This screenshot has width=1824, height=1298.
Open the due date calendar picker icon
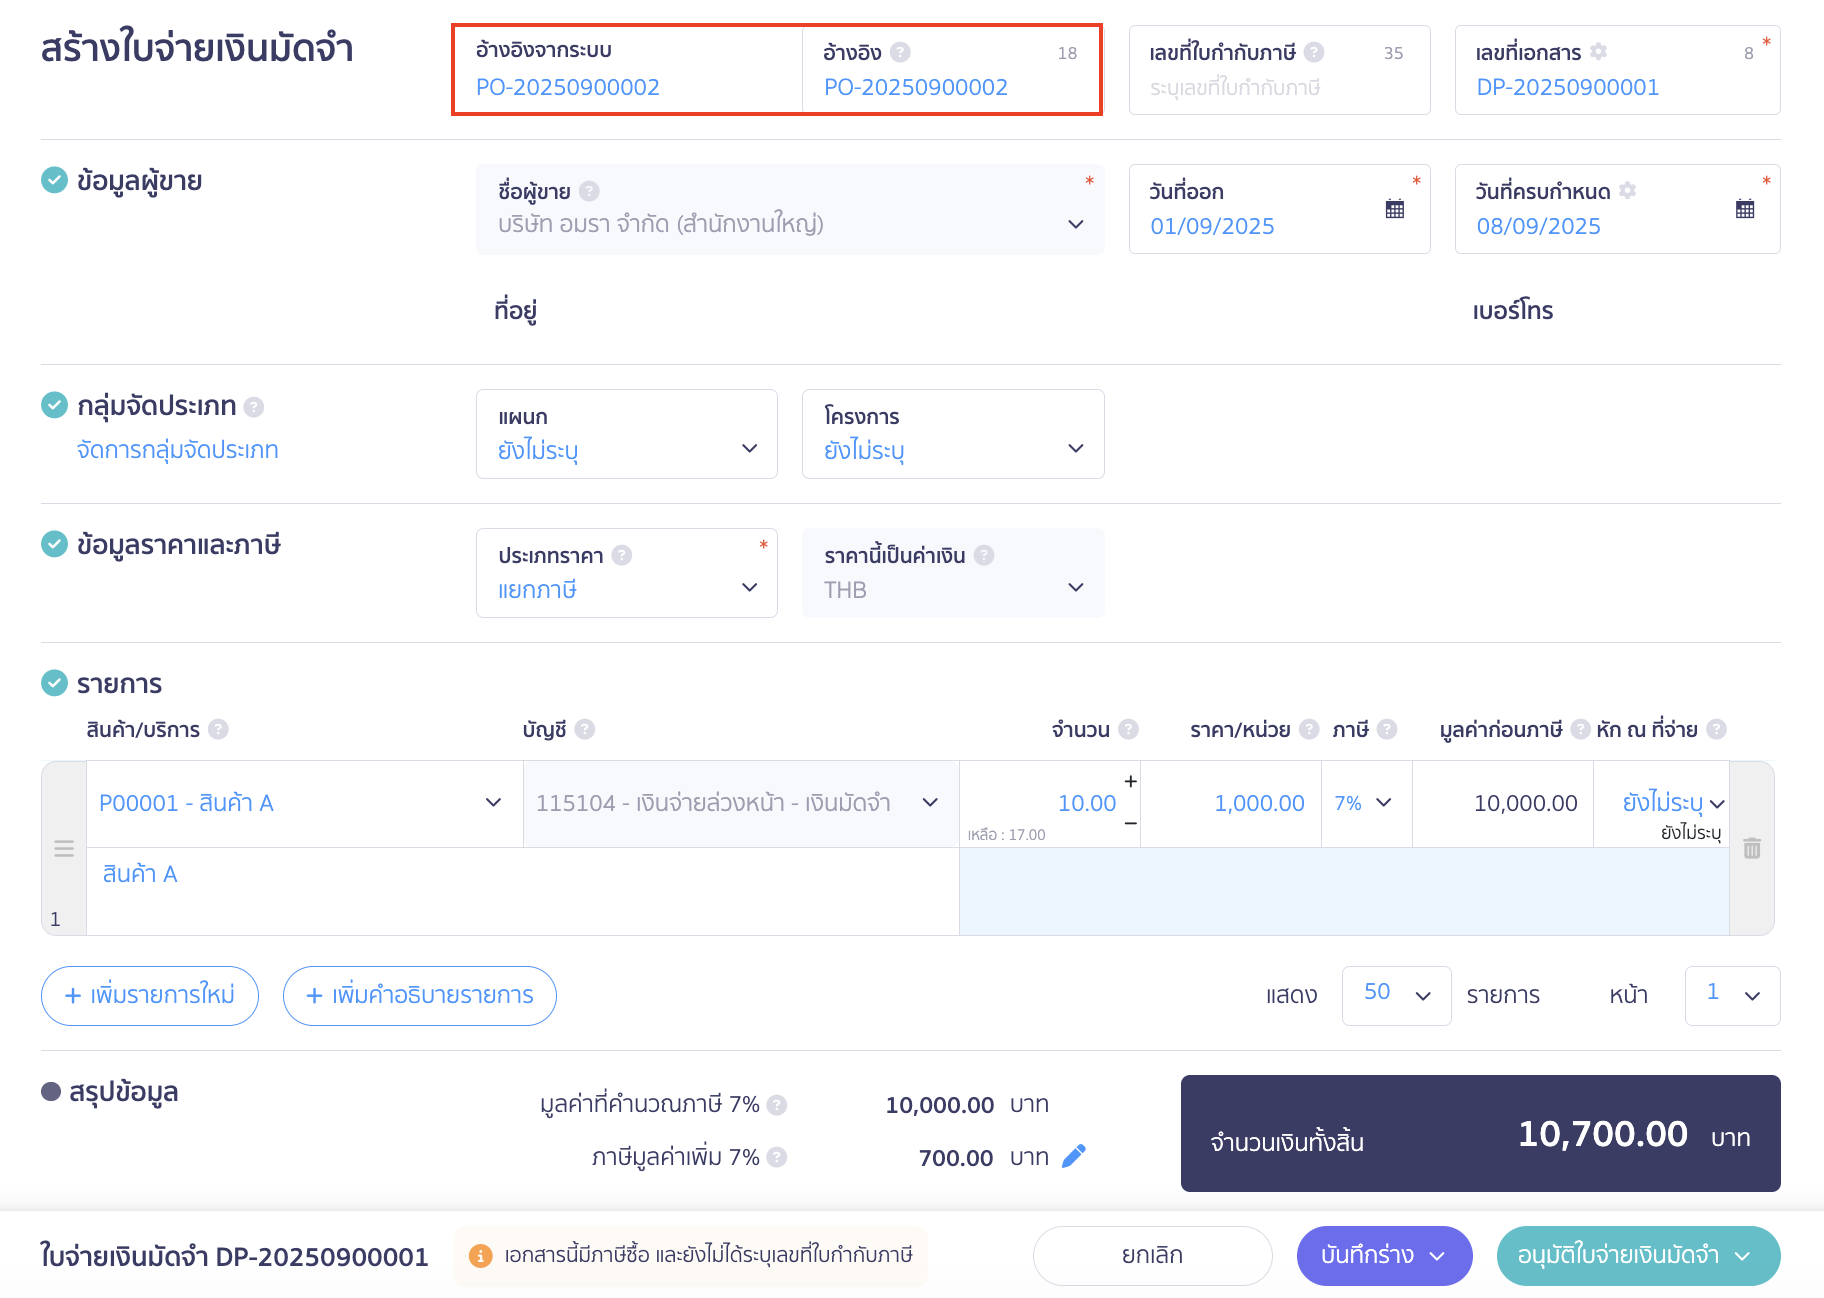coord(1744,209)
